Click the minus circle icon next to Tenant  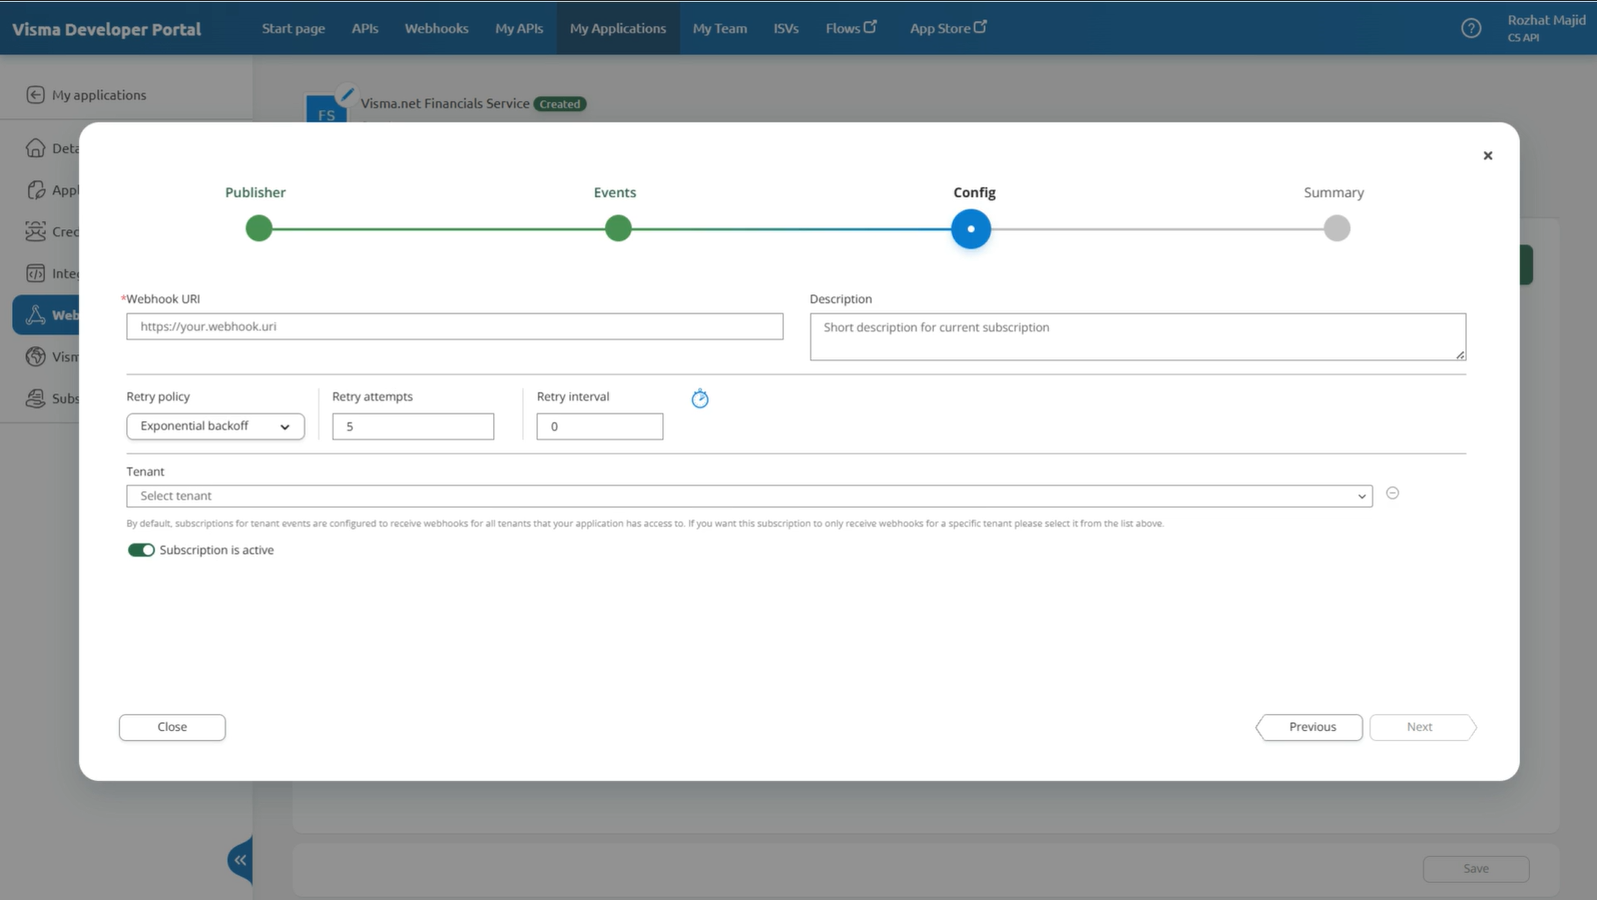click(1392, 493)
